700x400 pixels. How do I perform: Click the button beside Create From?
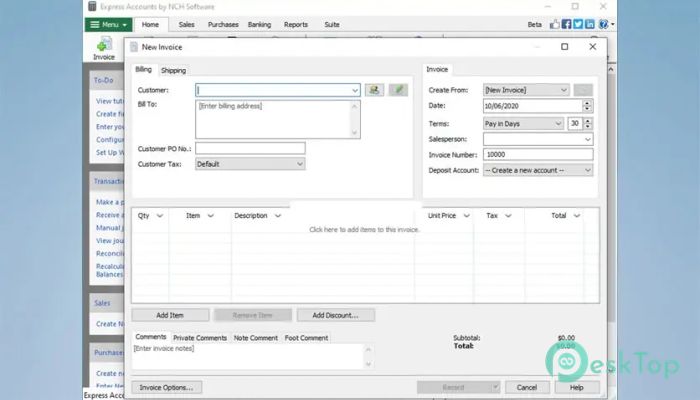(x=583, y=90)
